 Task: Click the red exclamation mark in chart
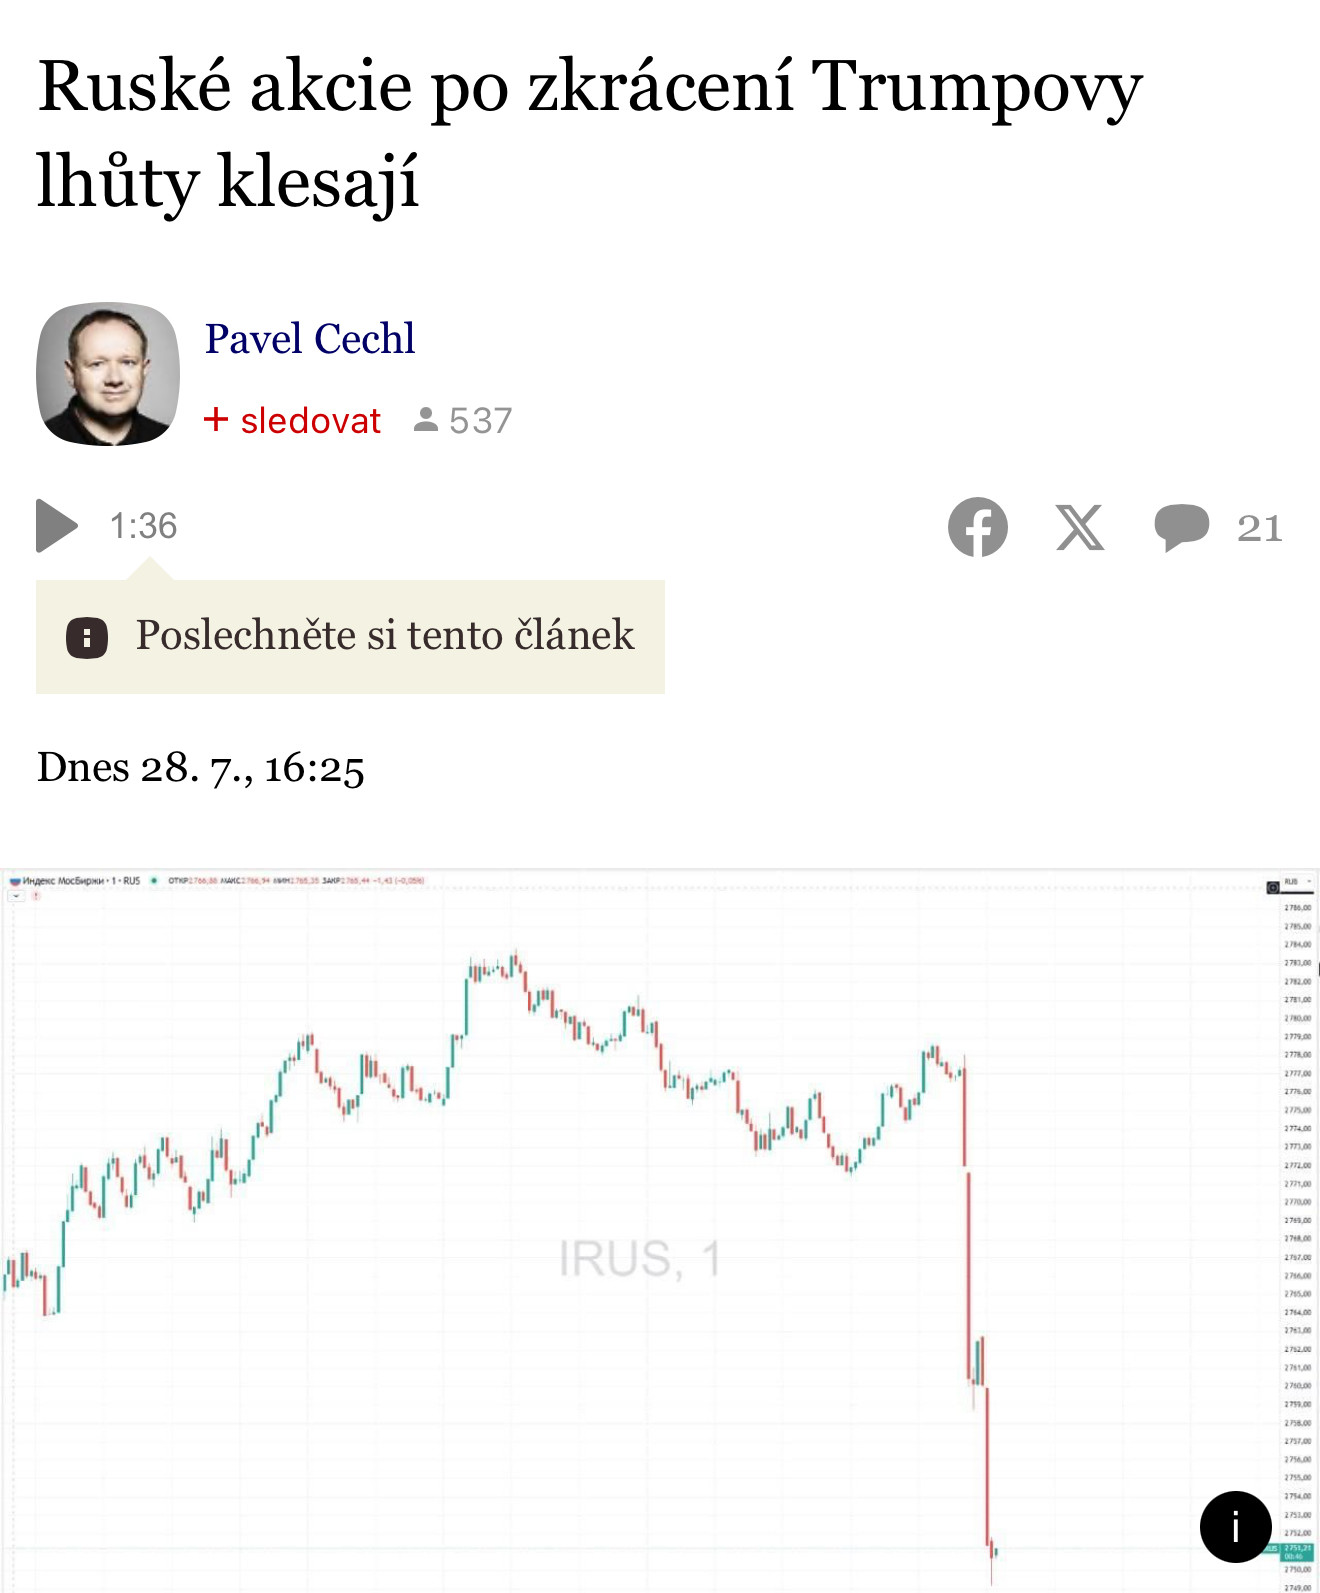36,896
